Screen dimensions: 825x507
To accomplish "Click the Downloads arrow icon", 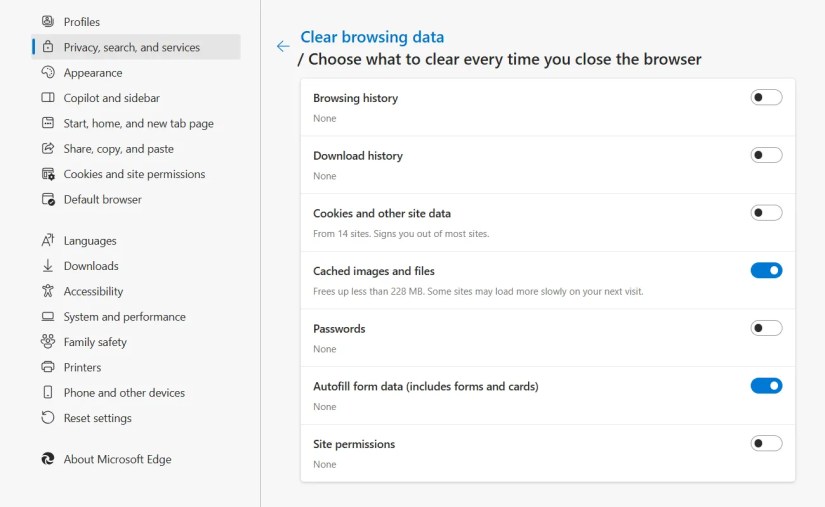I will point(47,266).
